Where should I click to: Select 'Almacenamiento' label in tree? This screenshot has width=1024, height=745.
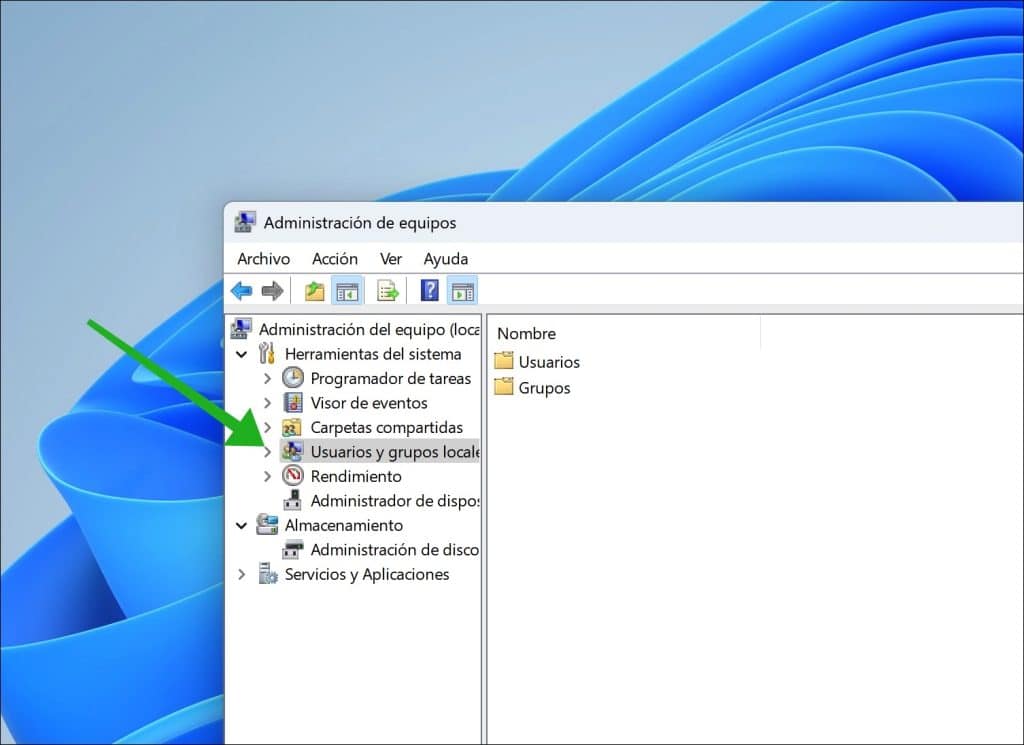(x=344, y=525)
